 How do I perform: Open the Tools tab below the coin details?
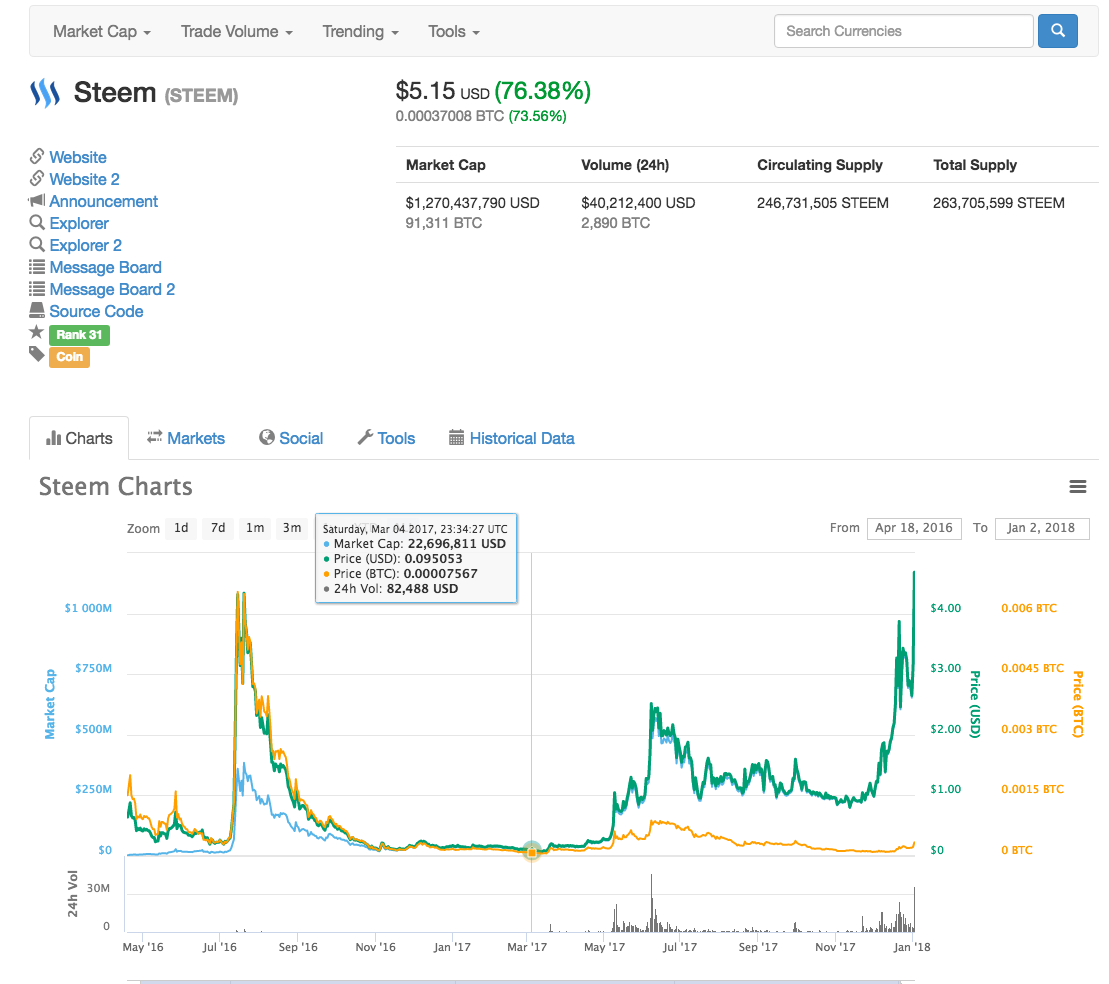tap(386, 439)
